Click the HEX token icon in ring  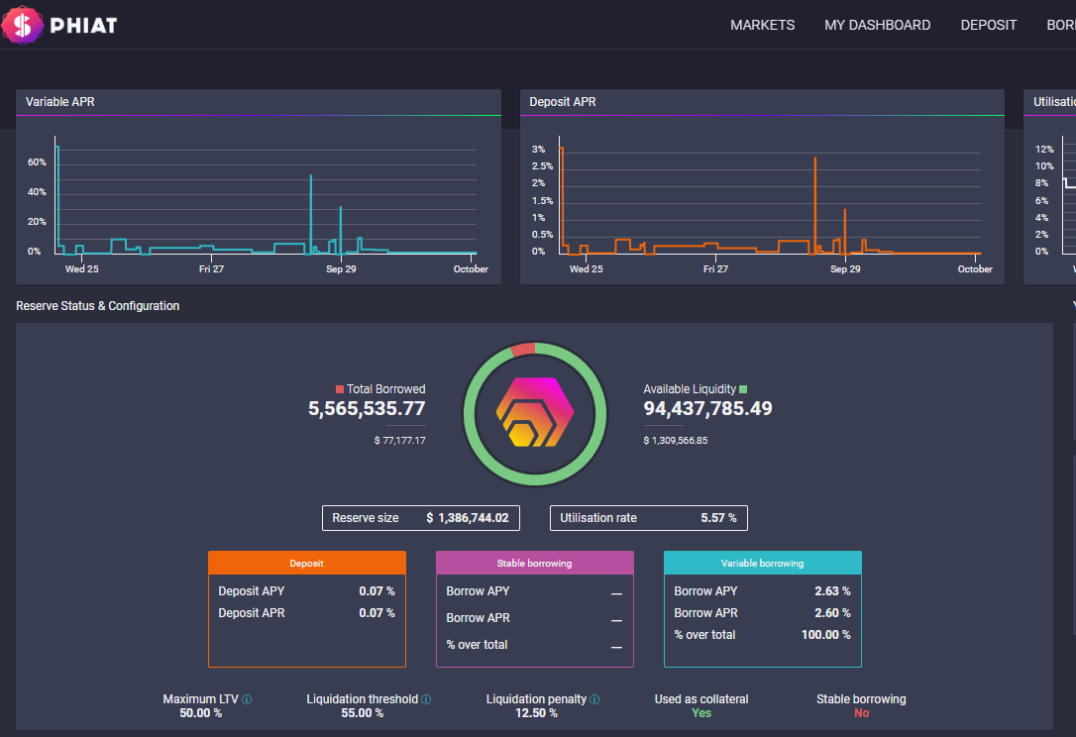click(535, 412)
